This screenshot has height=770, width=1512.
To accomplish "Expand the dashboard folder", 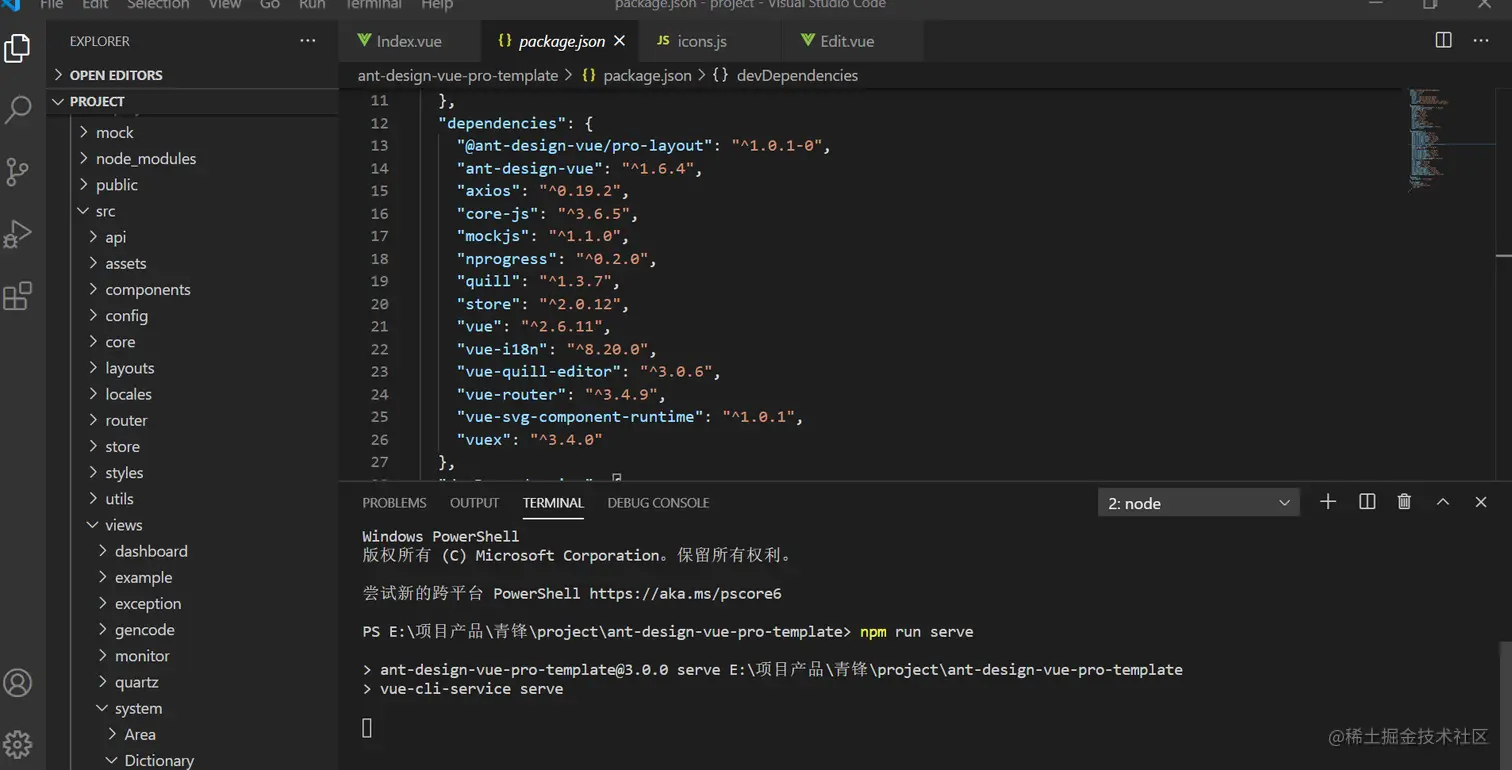I will 193,551.
